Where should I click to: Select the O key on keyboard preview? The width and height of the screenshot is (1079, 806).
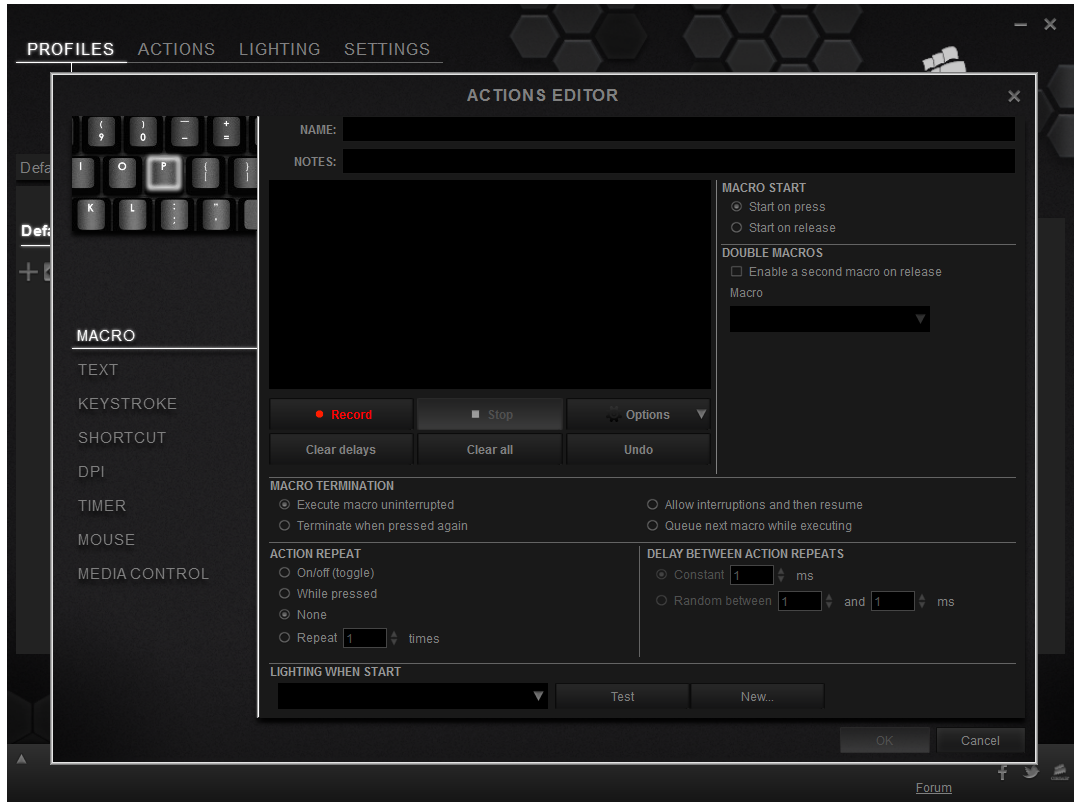tap(122, 173)
